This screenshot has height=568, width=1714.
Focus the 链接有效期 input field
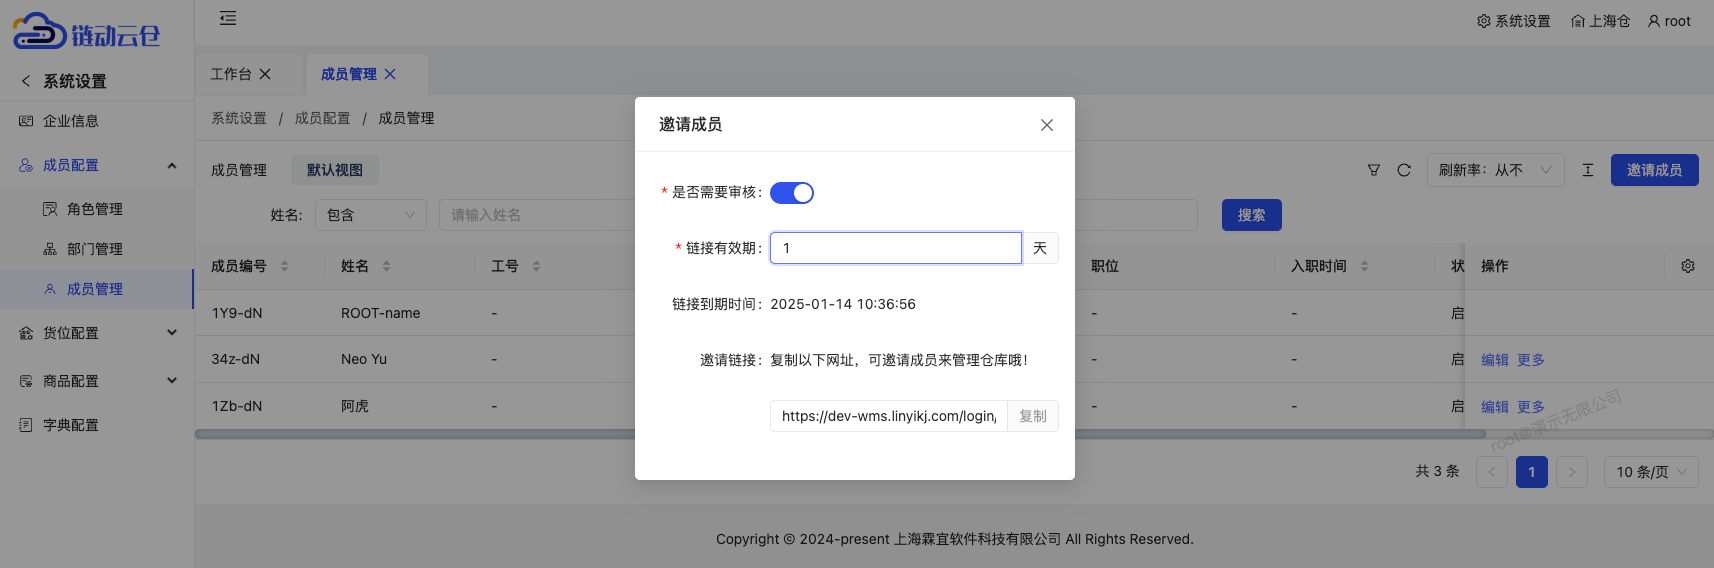pos(896,248)
